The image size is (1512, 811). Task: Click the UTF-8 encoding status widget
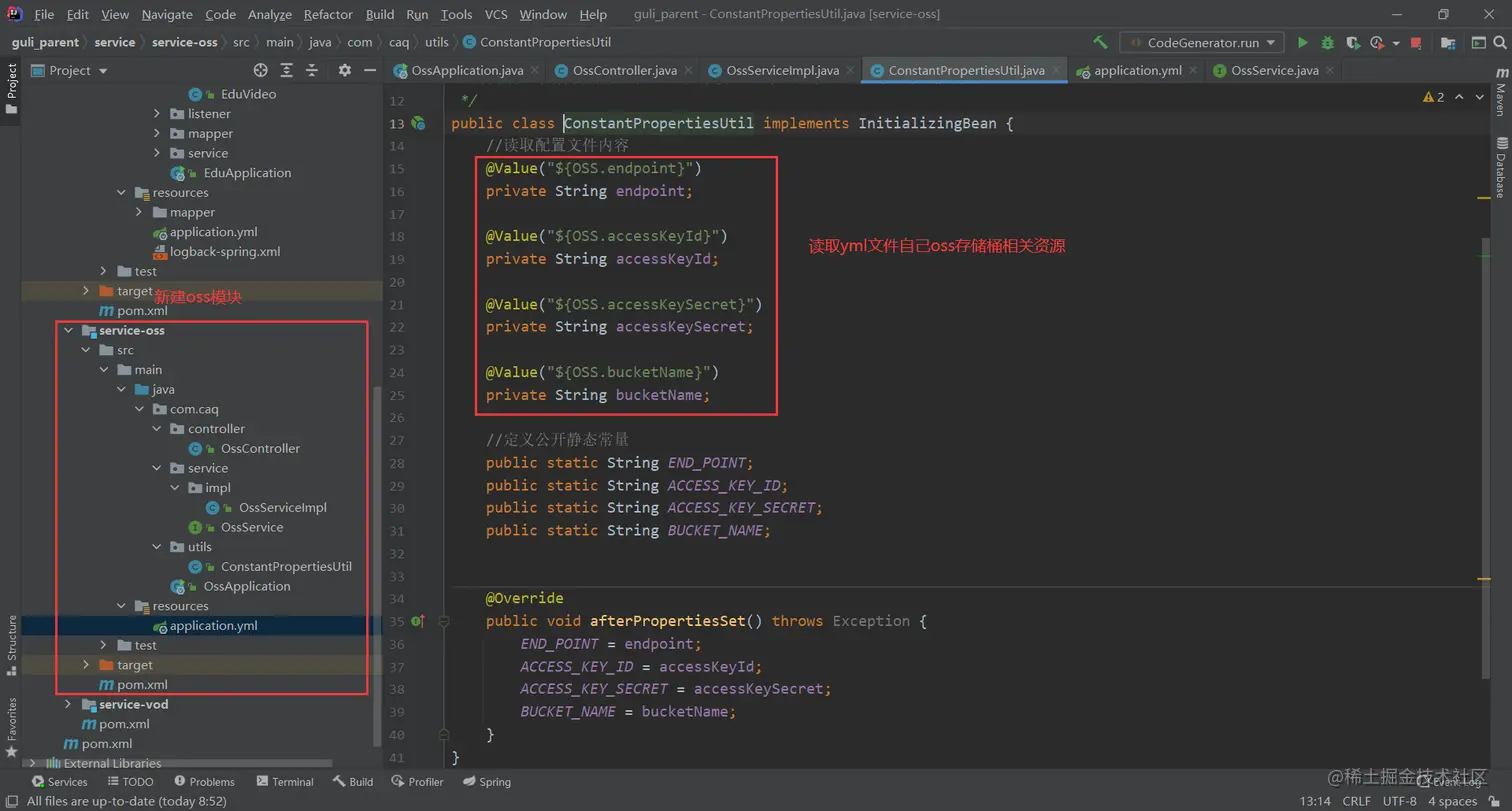(x=1399, y=801)
